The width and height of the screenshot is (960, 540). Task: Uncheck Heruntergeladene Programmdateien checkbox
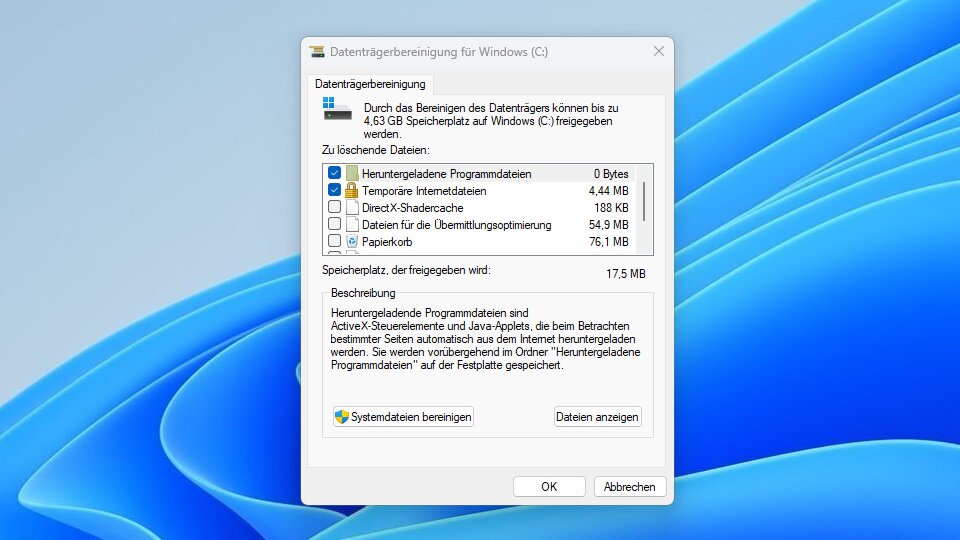[x=334, y=173]
